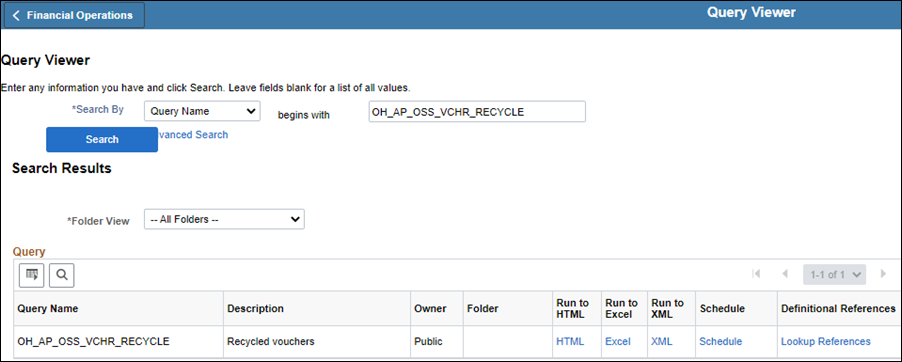Click the Owner column header

[x=430, y=308]
